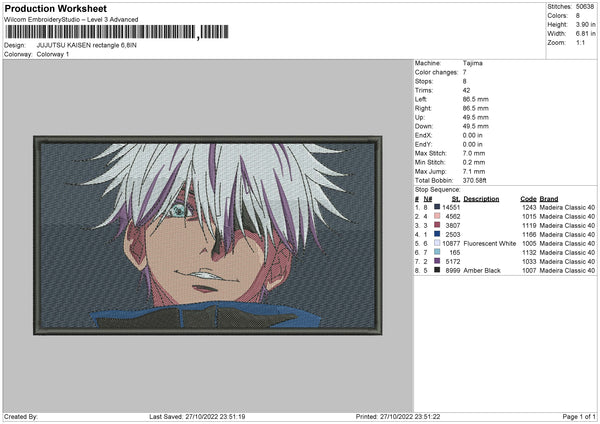Click the EndX value 0.00 in

(x=473, y=135)
